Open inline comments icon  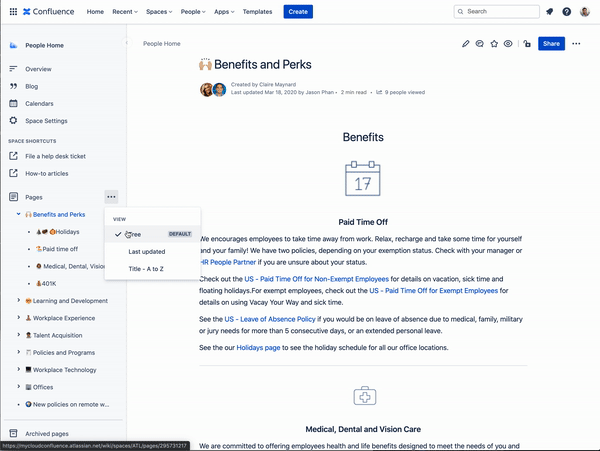click(x=479, y=44)
